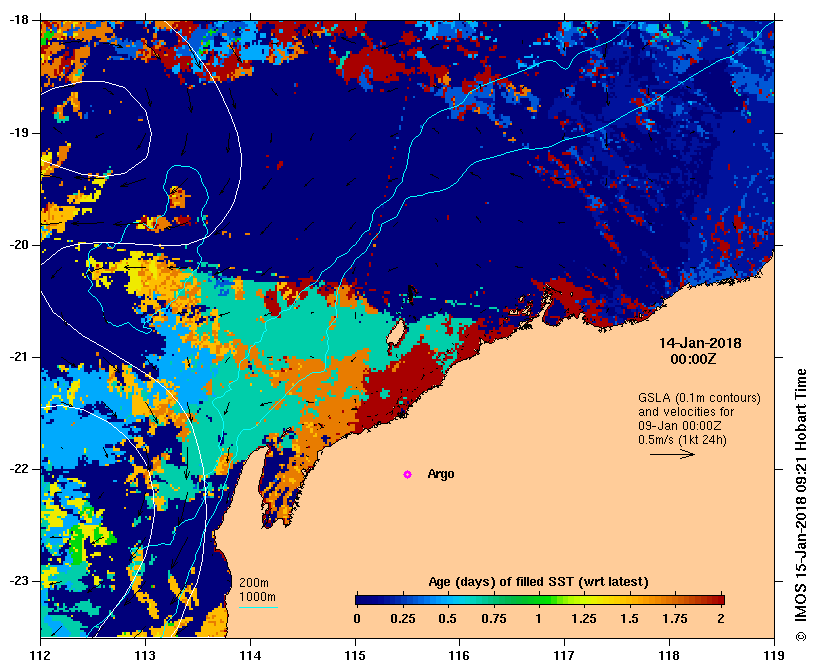Click the '113' longitude axis label
The height and width of the screenshot is (672, 818).
point(145,655)
